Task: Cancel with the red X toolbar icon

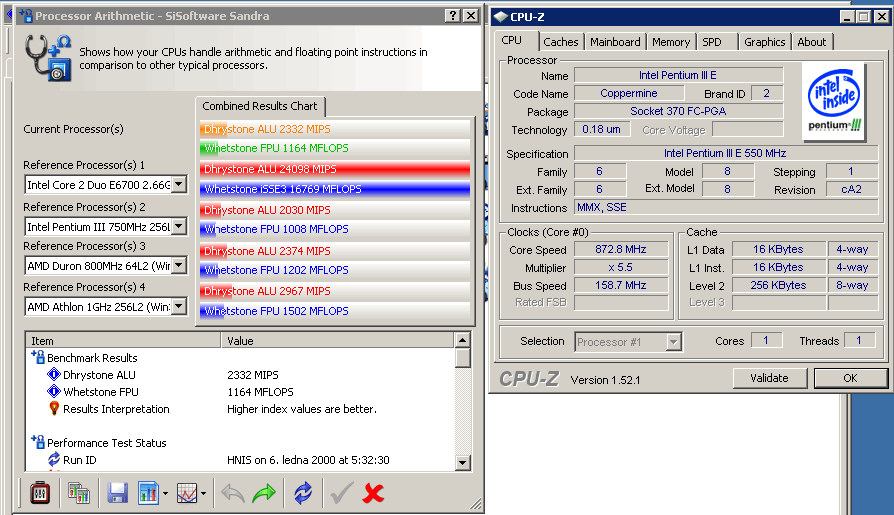Action: click(x=374, y=492)
